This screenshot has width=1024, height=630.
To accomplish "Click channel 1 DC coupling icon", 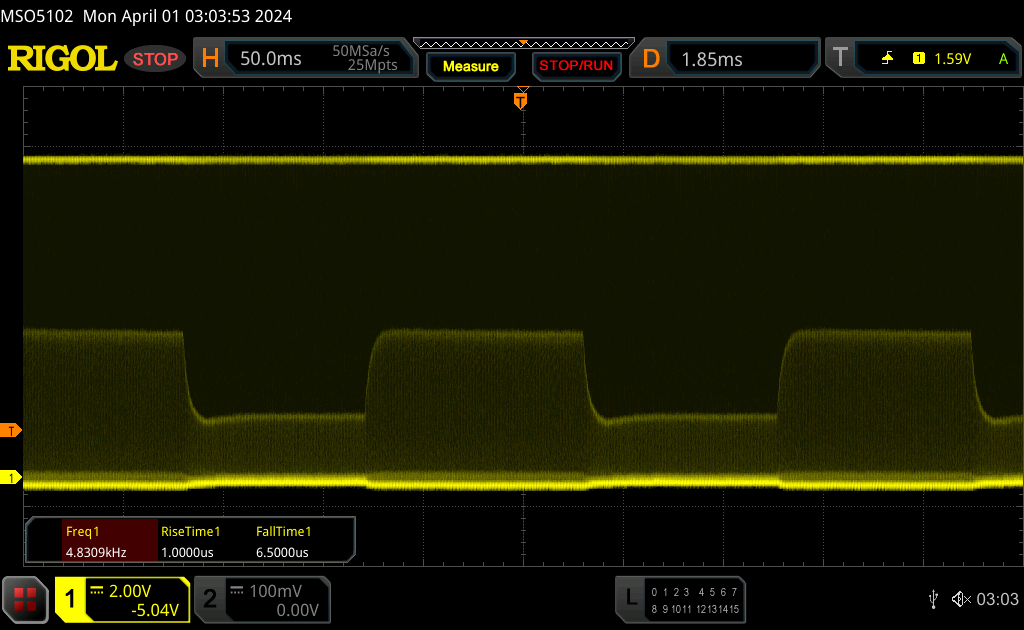I will tap(97, 591).
